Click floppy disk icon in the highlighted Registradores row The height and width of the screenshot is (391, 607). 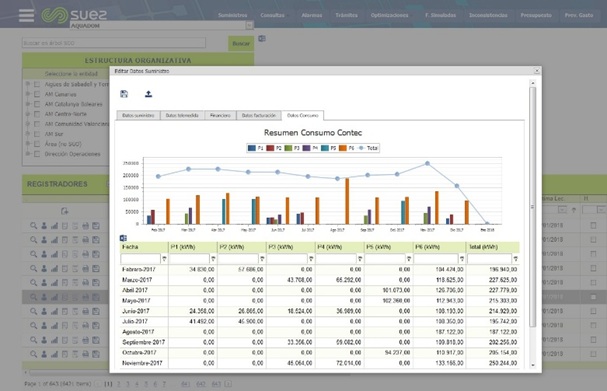click(x=96, y=297)
